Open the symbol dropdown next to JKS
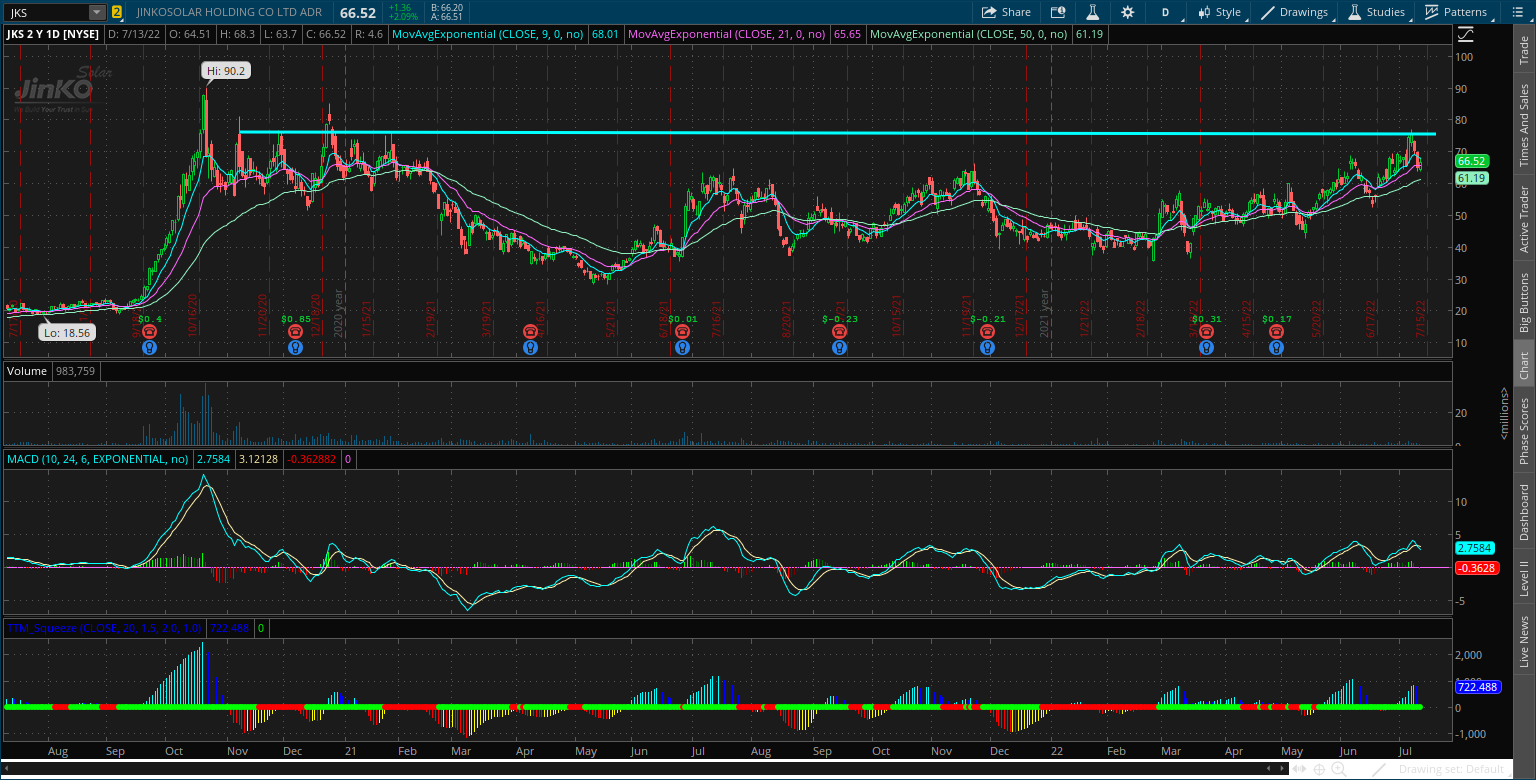 [94, 12]
